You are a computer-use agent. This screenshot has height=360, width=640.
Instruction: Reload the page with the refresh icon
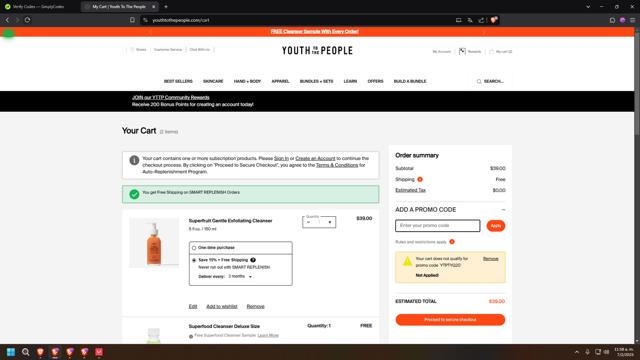click(27, 20)
